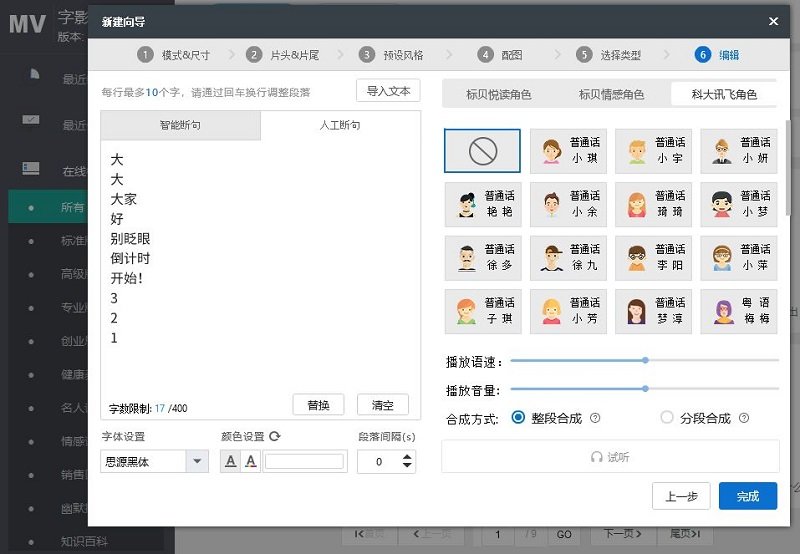The width and height of the screenshot is (800, 554).
Task: Choose the 普通话 艳艳 voice character
Action: [483, 204]
